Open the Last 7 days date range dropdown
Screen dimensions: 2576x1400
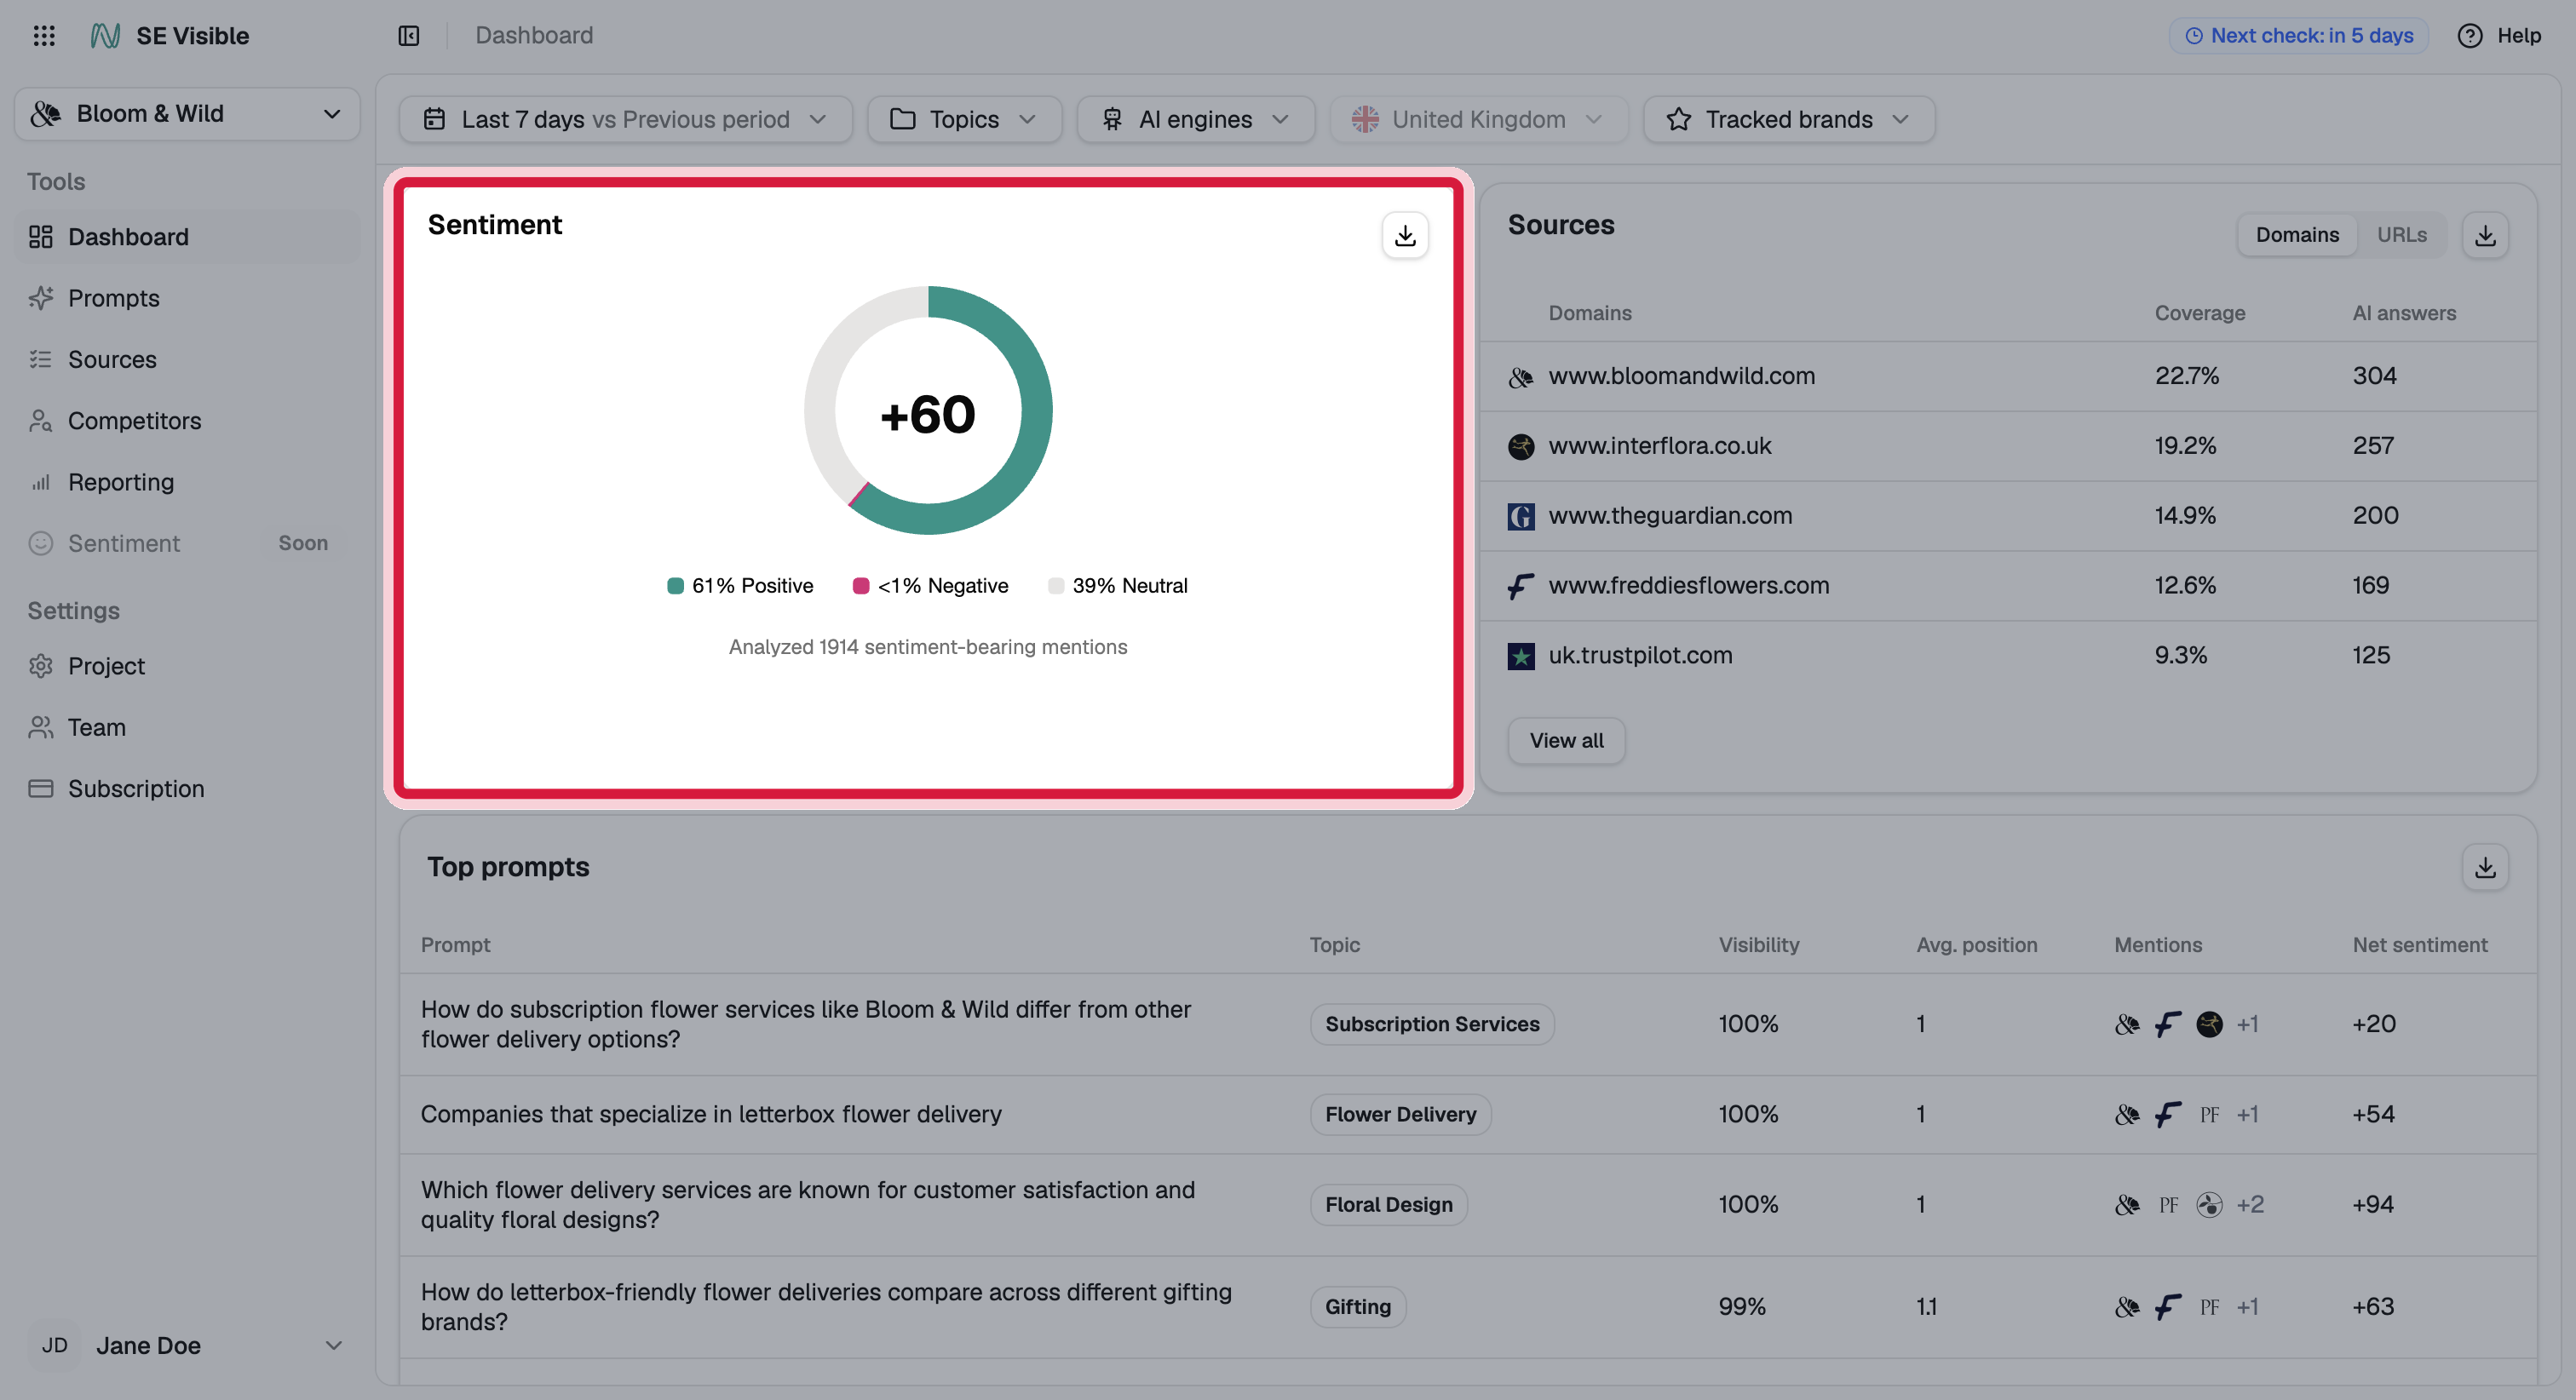click(x=625, y=120)
